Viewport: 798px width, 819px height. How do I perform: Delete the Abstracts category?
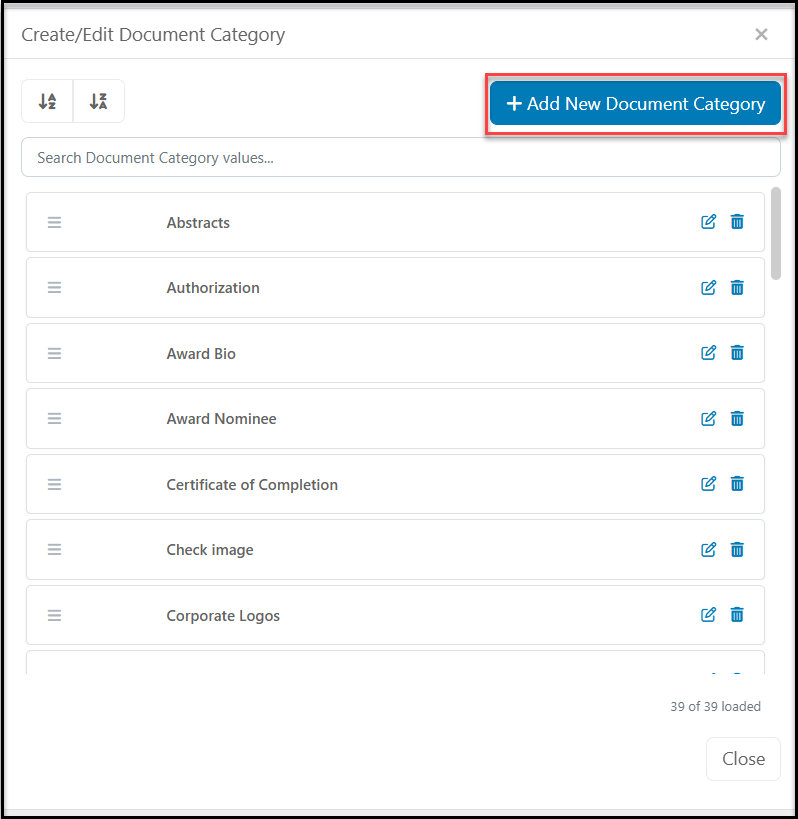(x=737, y=222)
